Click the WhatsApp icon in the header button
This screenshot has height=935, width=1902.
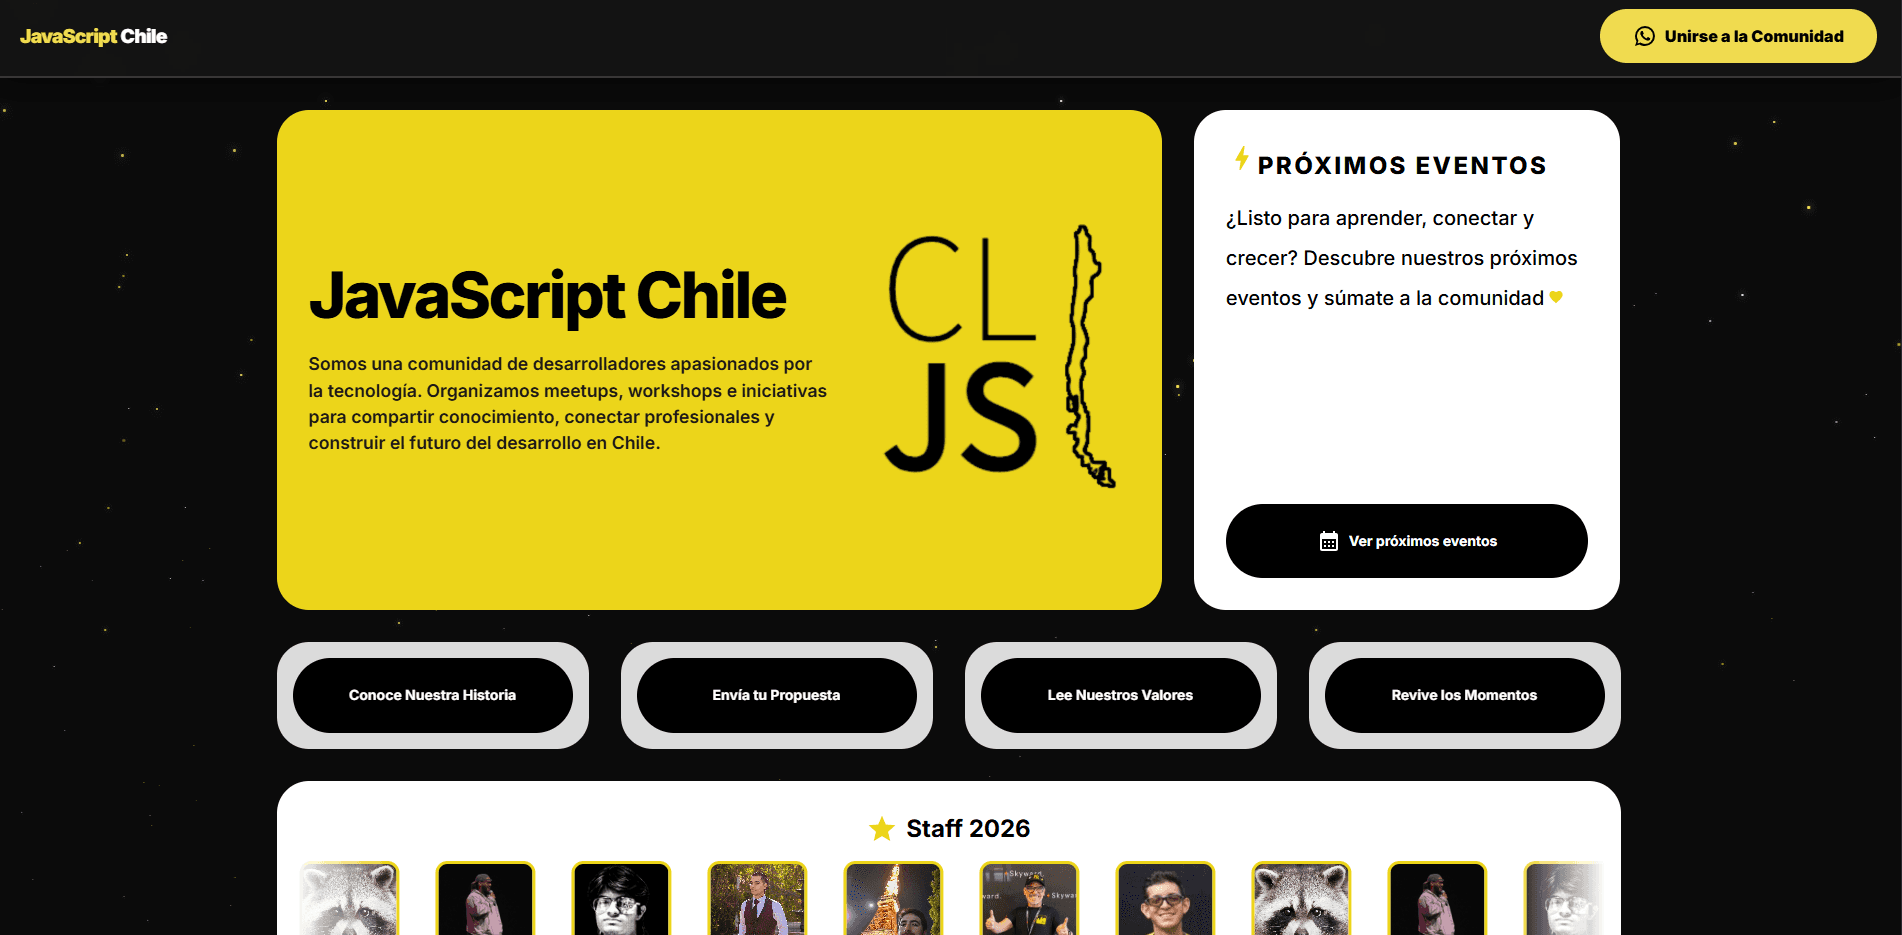(x=1644, y=36)
